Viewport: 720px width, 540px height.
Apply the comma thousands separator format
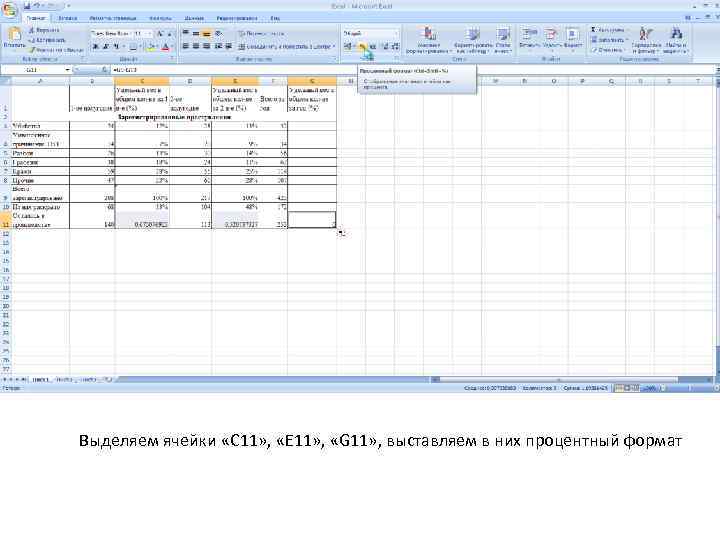coord(373,46)
